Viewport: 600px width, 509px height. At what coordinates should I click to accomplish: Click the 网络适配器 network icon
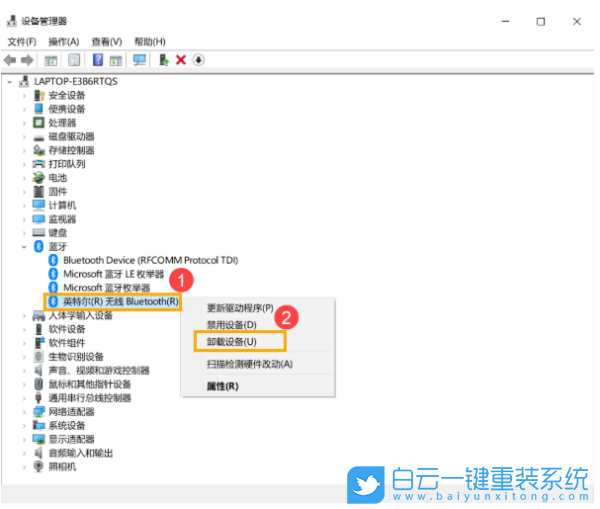pyautogui.click(x=39, y=412)
